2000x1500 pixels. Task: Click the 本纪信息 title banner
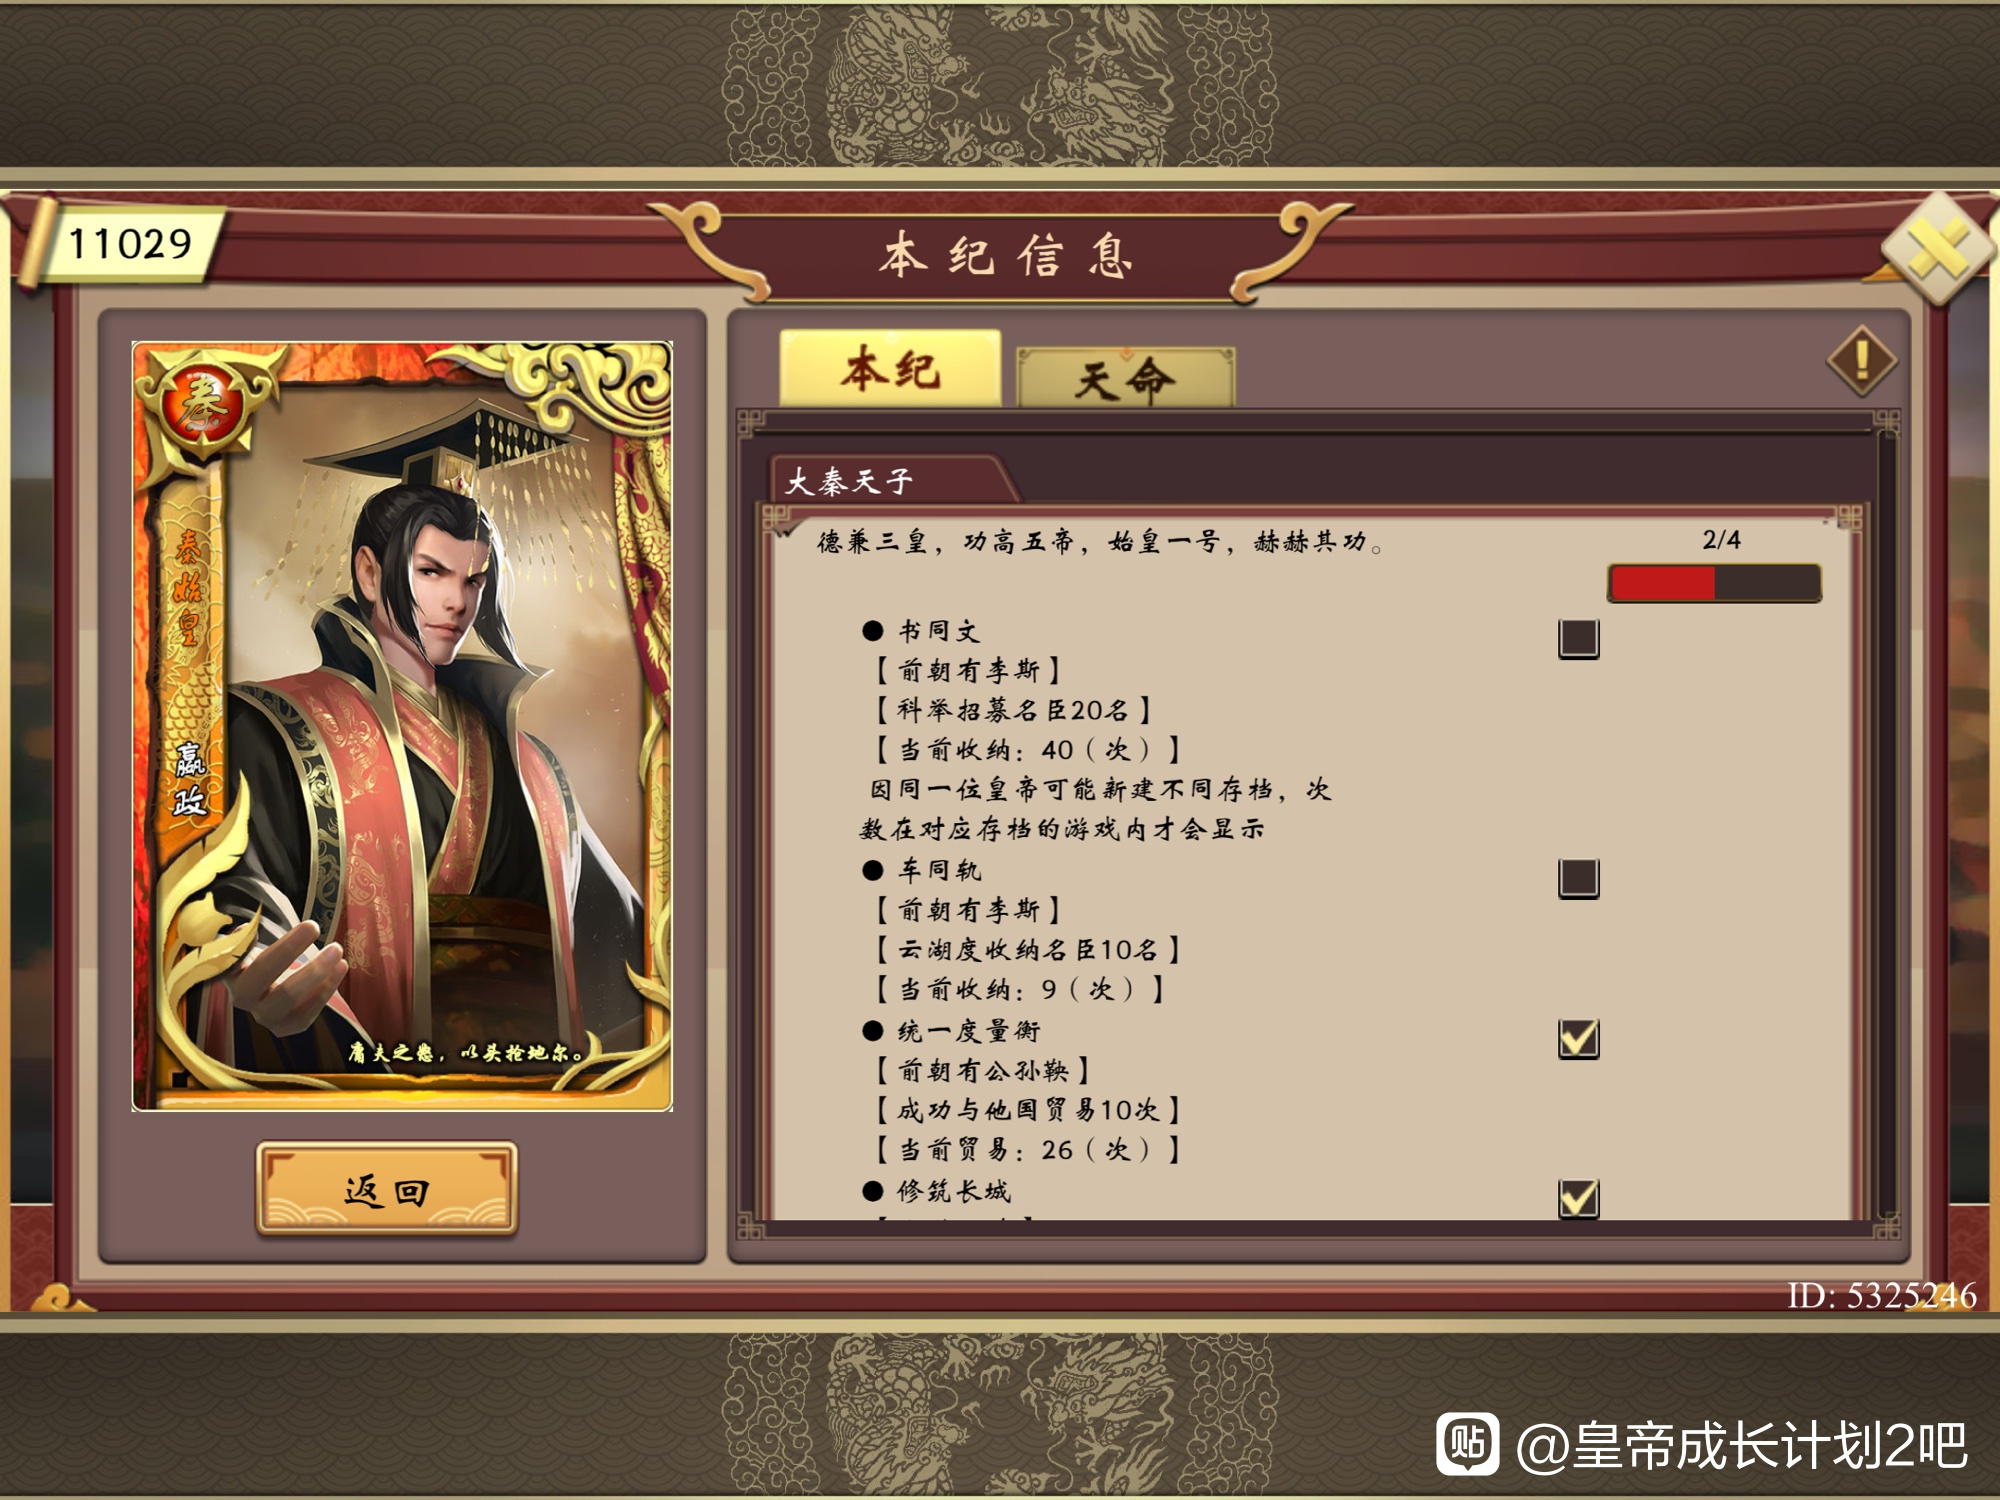[x=1006, y=256]
